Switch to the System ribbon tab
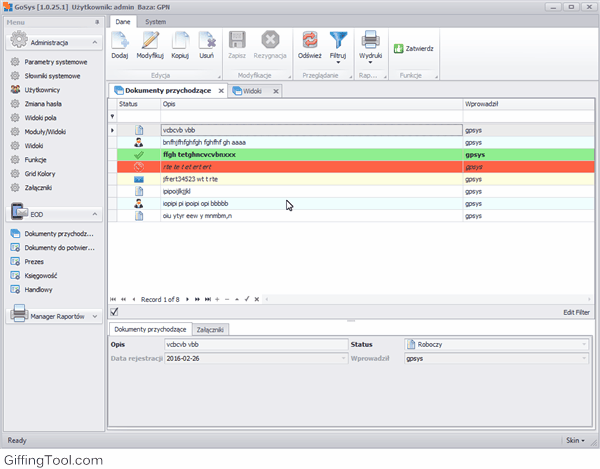 tap(155, 21)
